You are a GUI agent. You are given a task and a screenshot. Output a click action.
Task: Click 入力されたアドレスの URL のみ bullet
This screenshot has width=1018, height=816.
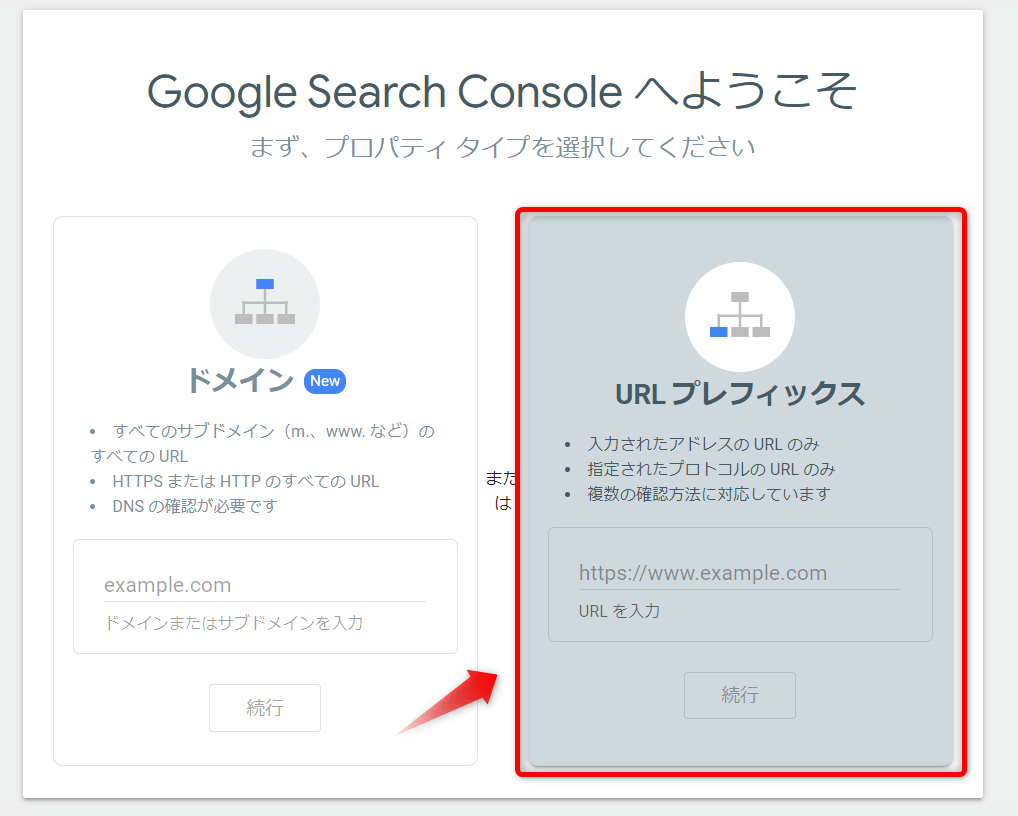pos(703,444)
